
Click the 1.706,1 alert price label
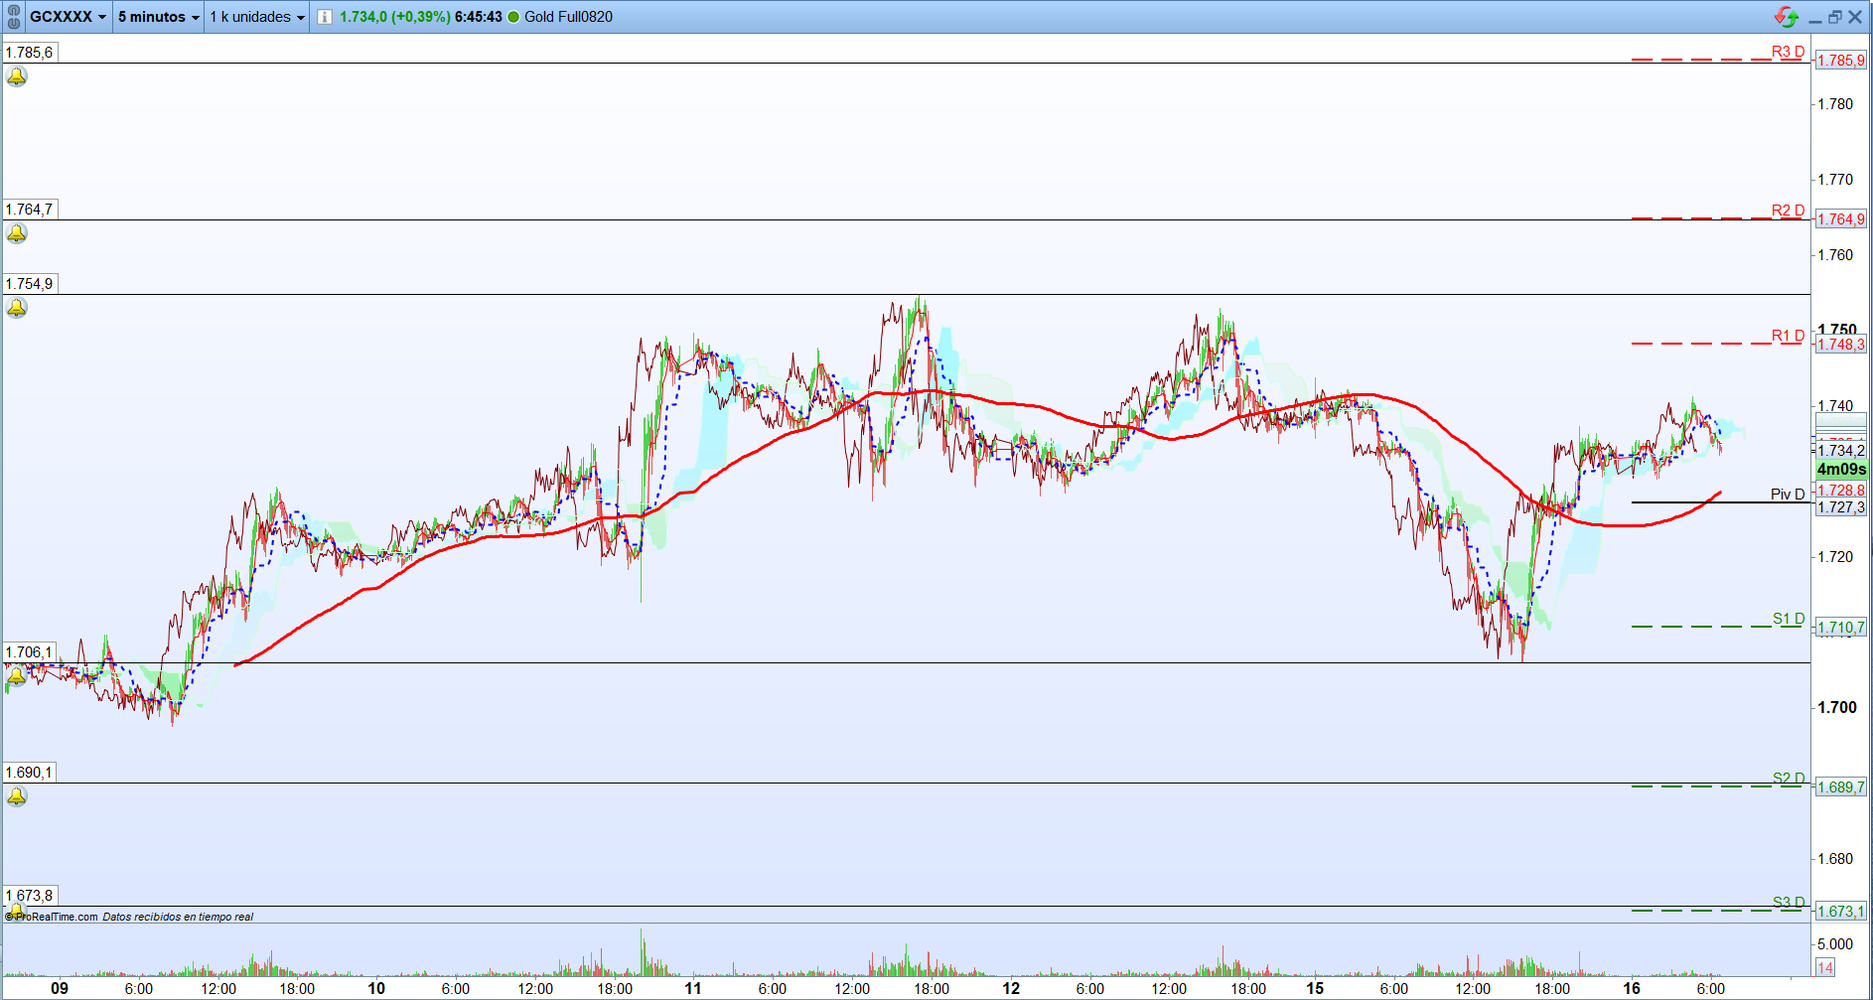(x=29, y=652)
